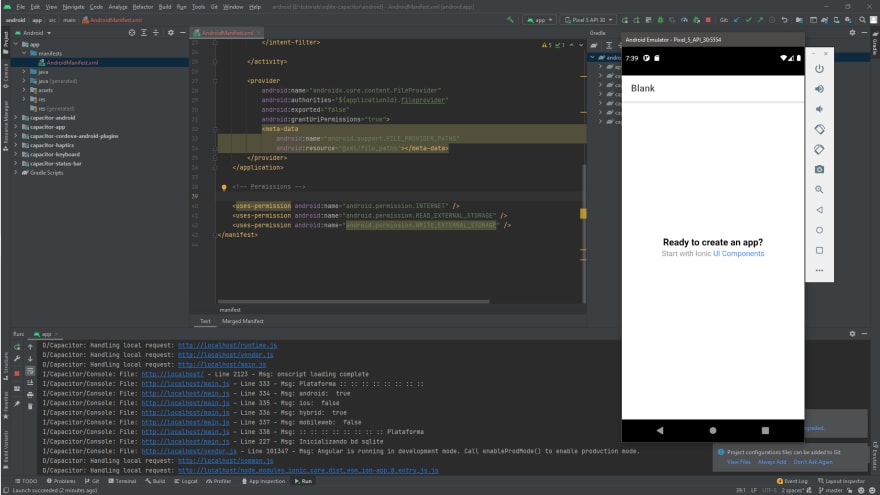Switch to the Merged Manifest tab
This screenshot has height=495, width=880.
tap(242, 321)
